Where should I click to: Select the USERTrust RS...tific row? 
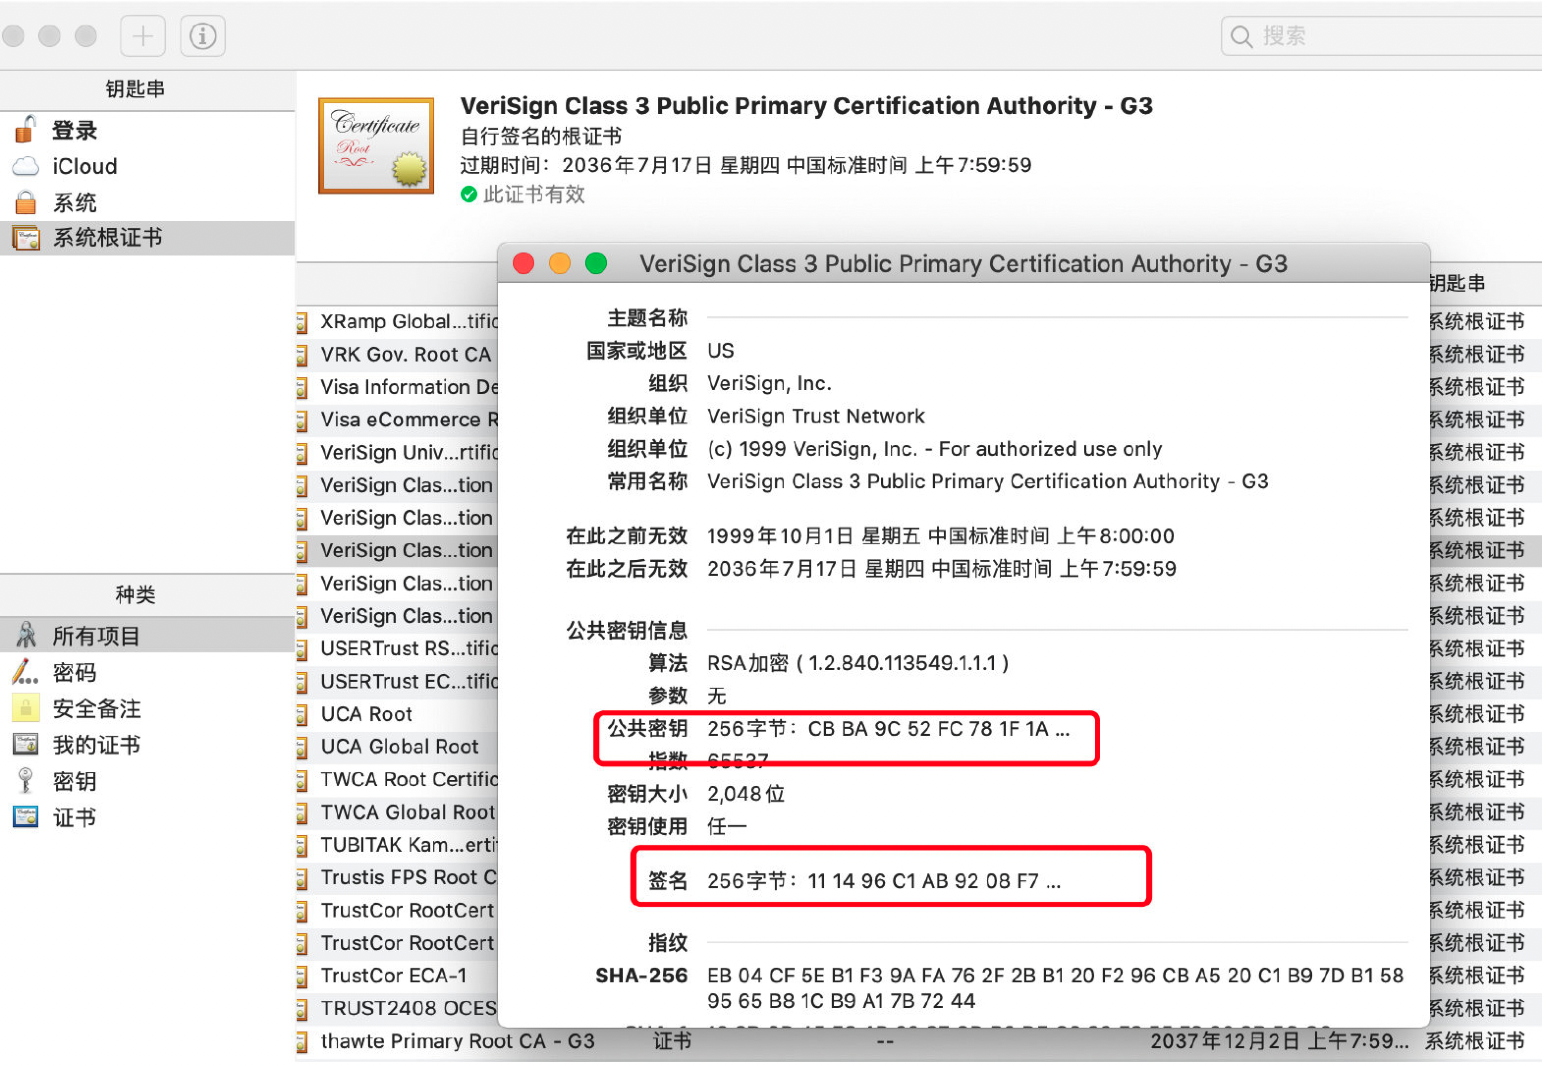click(x=397, y=649)
